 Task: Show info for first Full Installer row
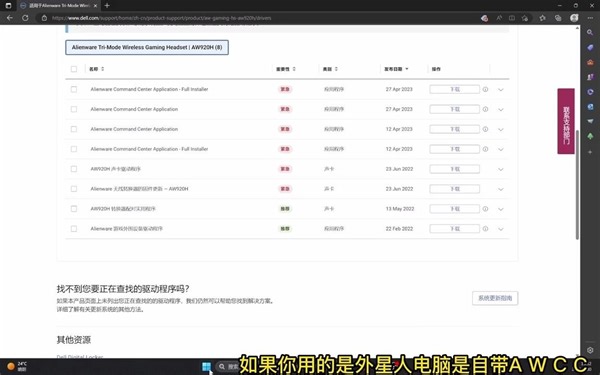485,89
